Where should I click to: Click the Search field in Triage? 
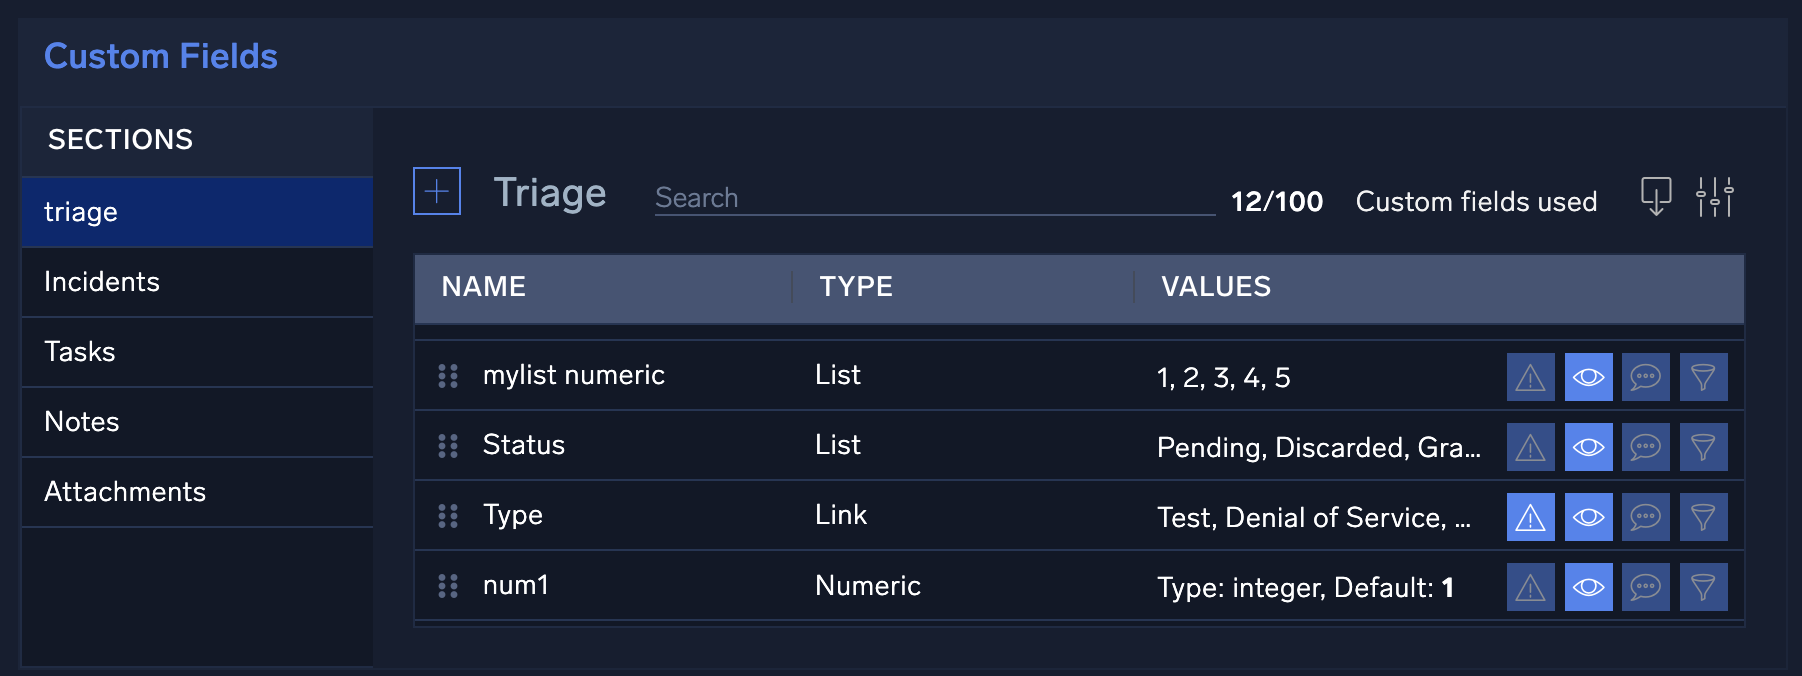coord(933,198)
